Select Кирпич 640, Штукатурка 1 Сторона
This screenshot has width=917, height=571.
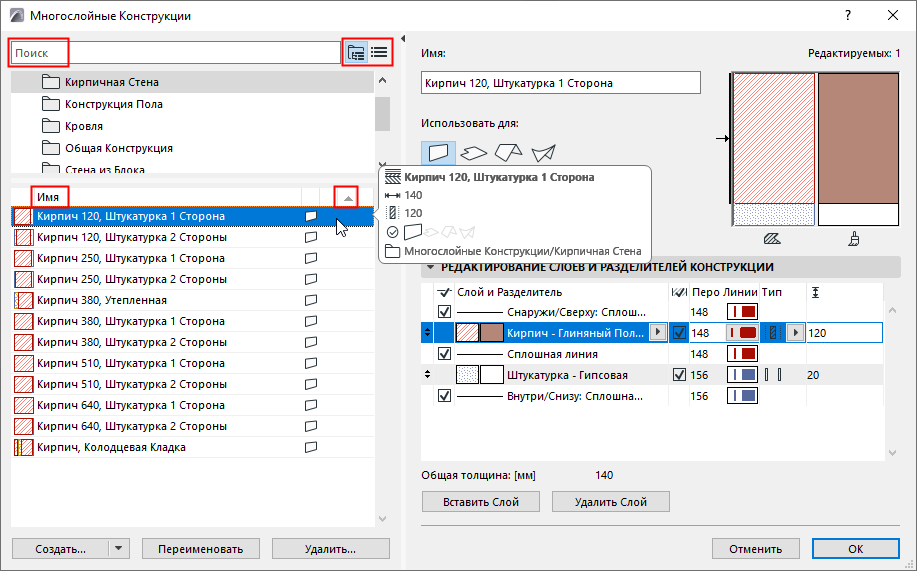192,405
